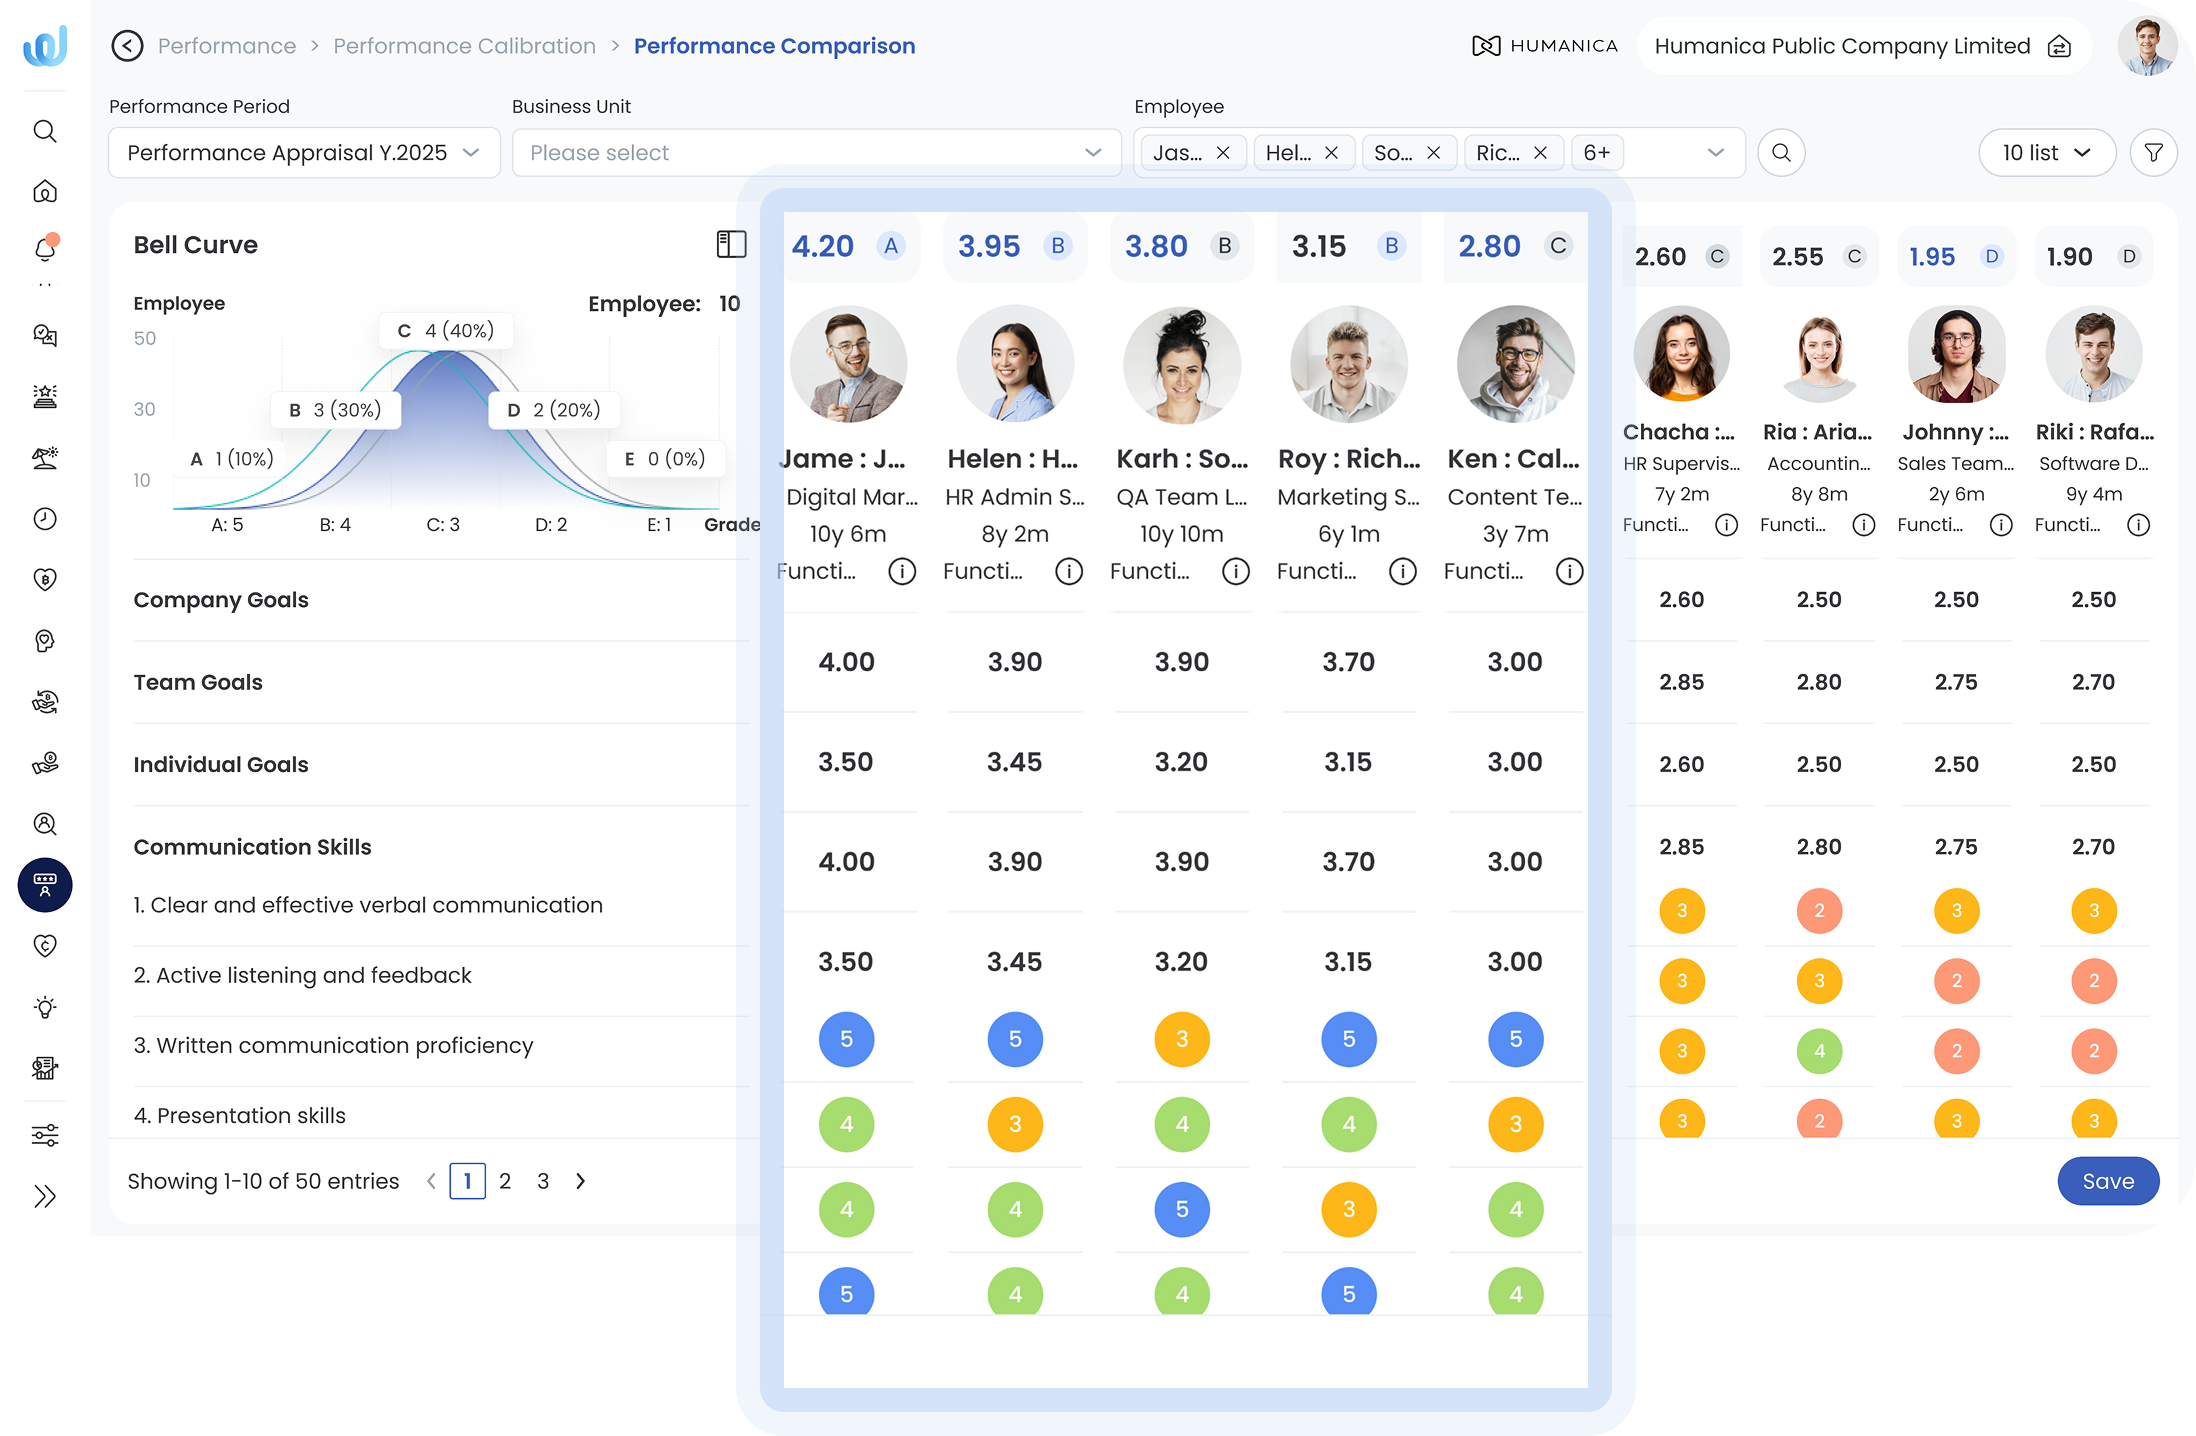Click Helen's profile photo
This screenshot has height=1436, width=2196.
(1014, 364)
